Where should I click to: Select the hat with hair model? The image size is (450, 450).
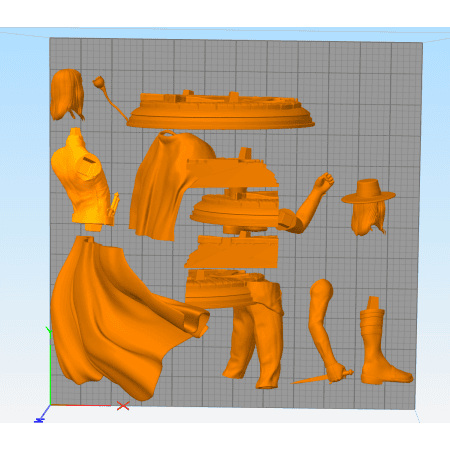[368, 207]
